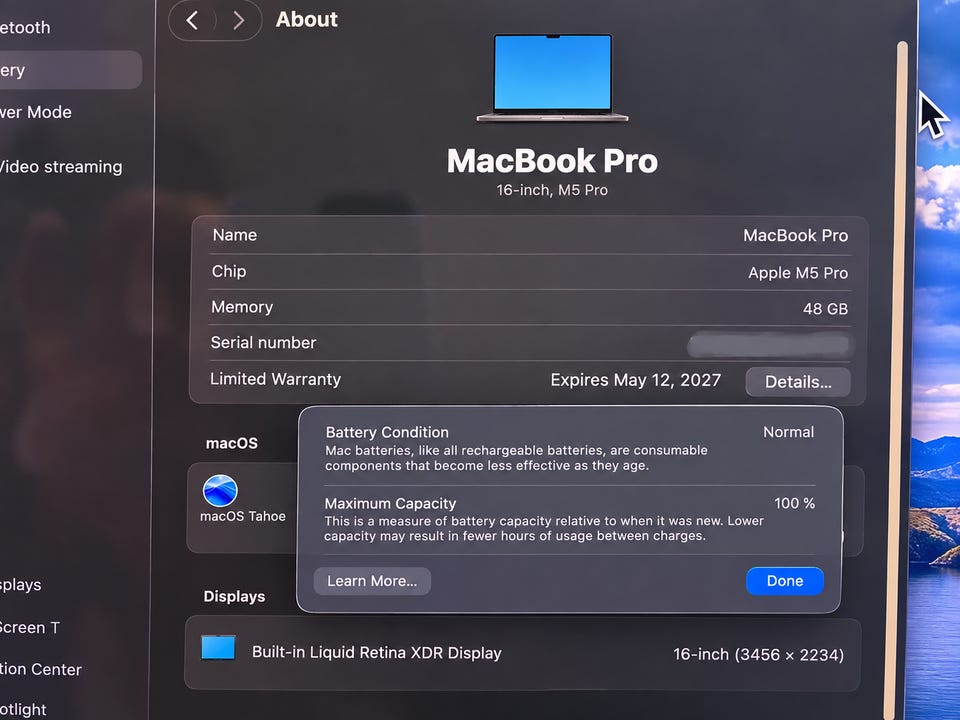
Task: Click the 'macOS Tahoe' label
Action: (x=243, y=516)
